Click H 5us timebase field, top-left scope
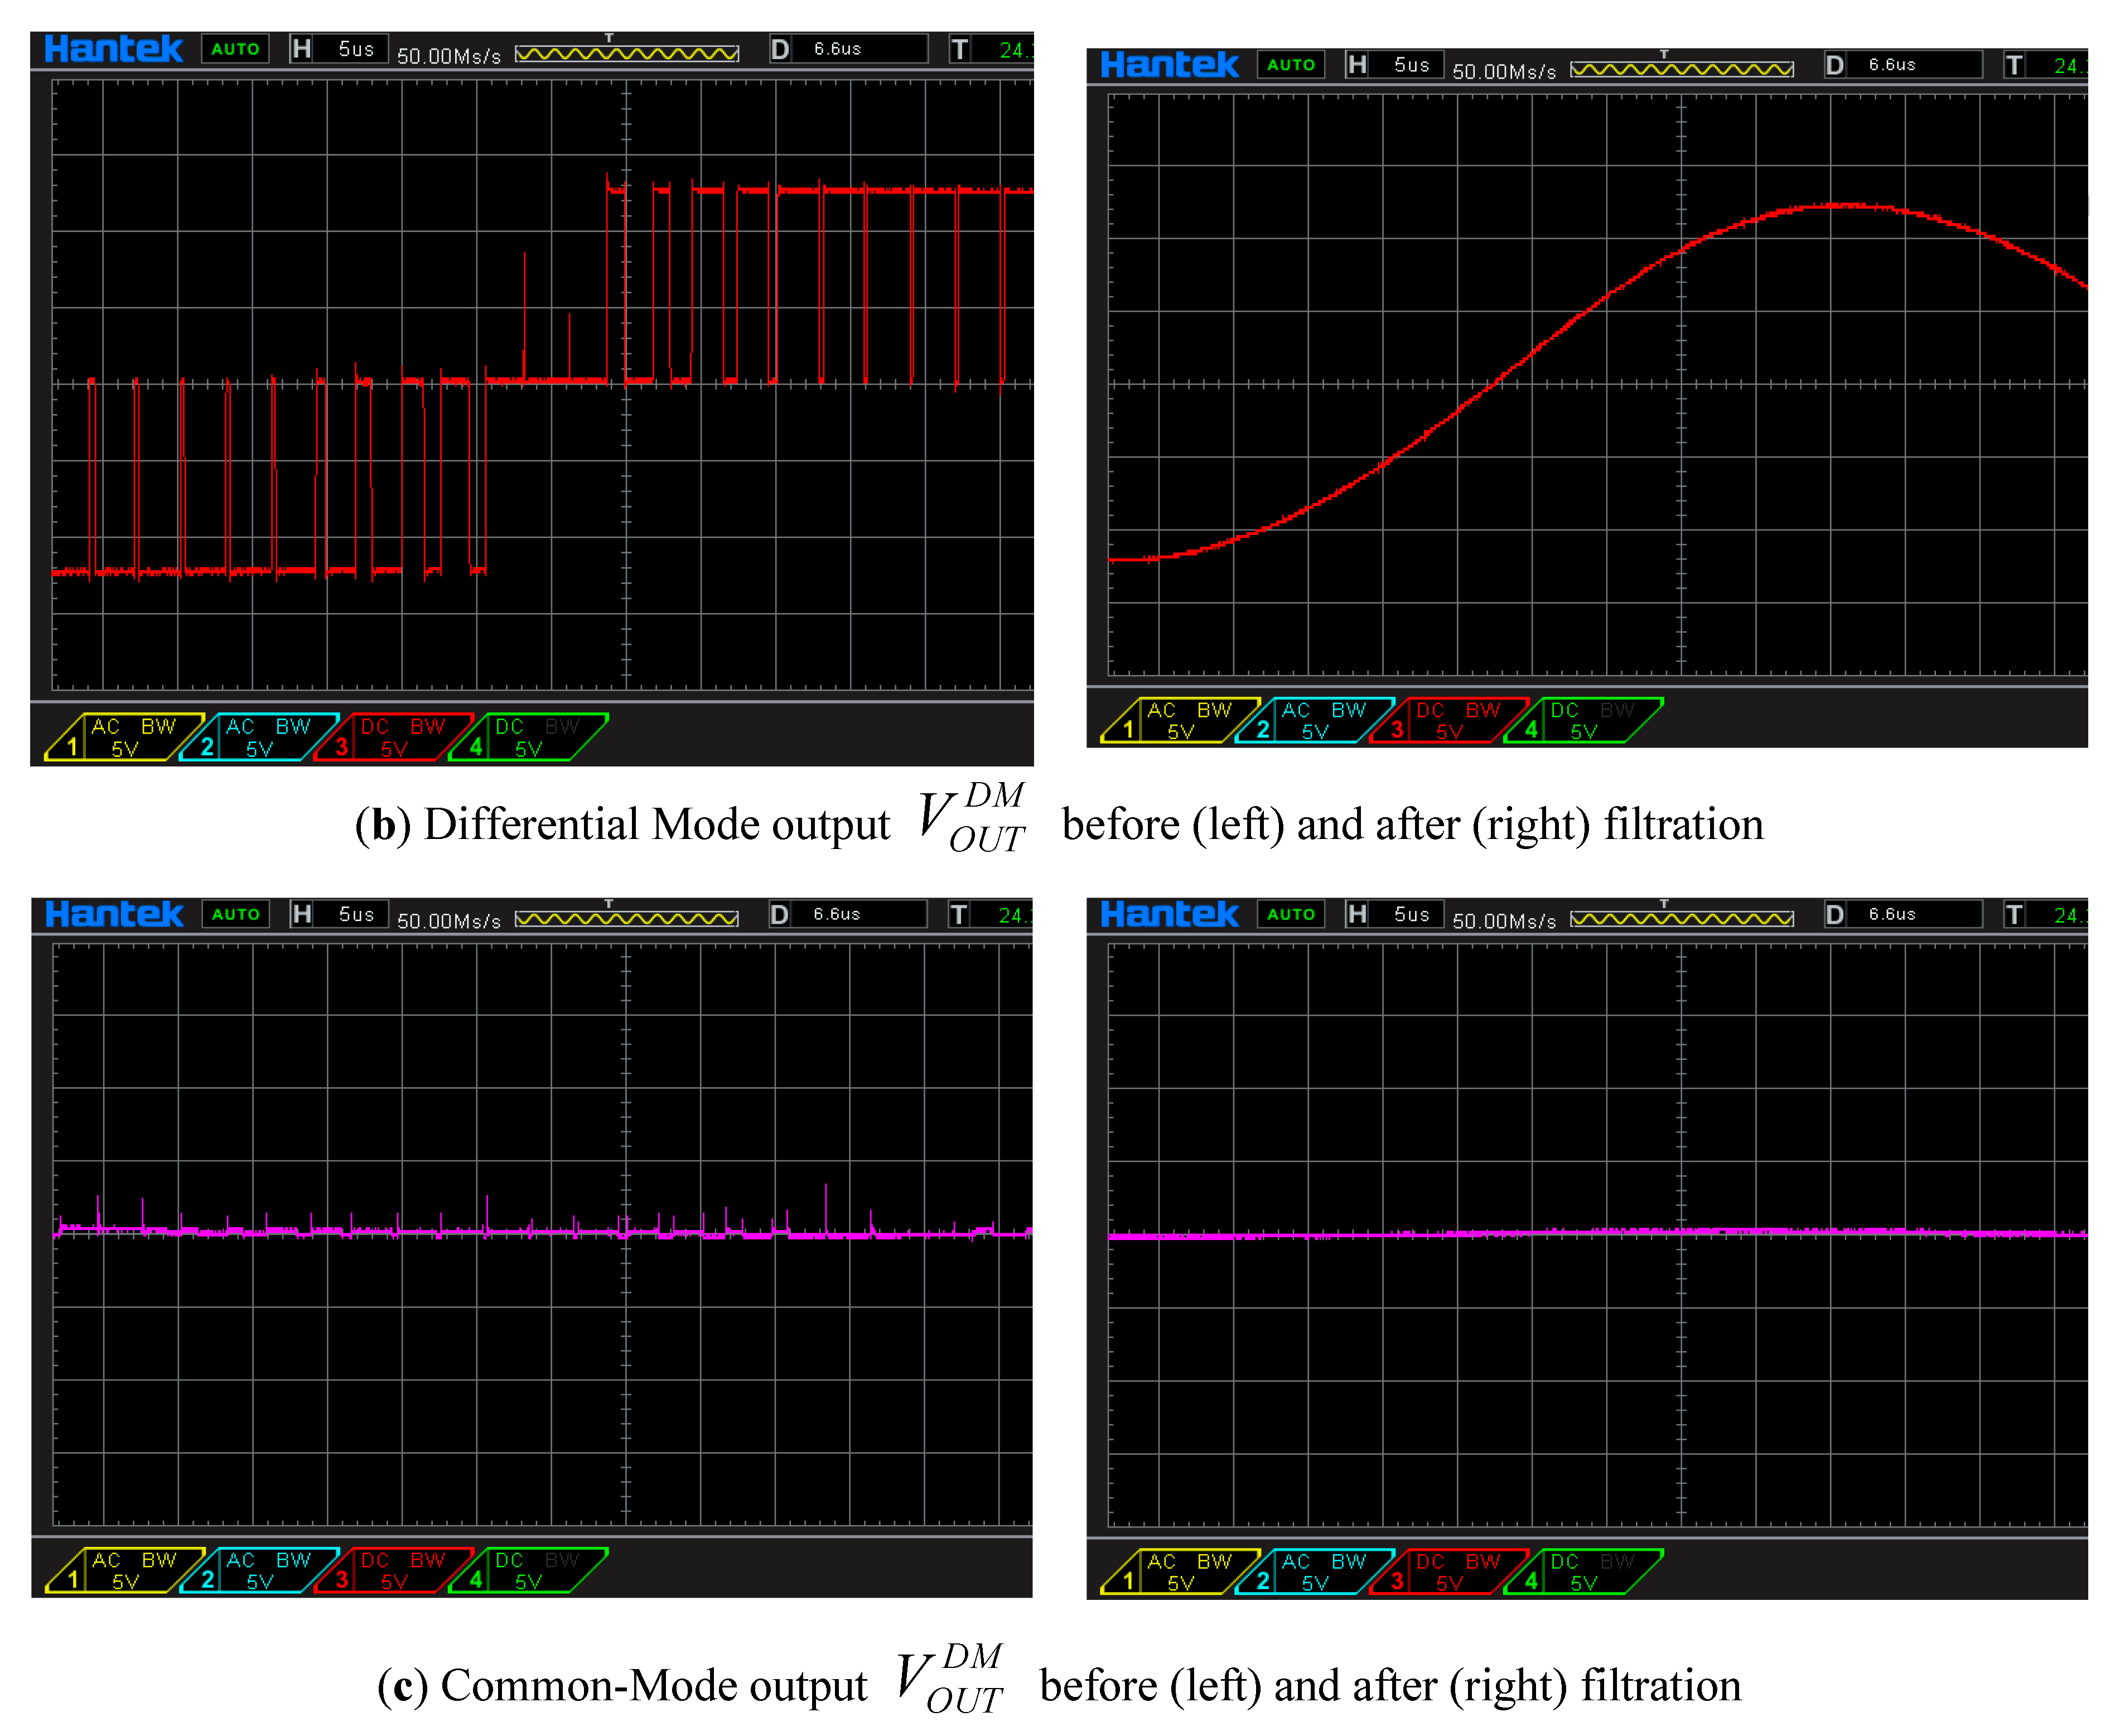Image resolution: width=2115 pixels, height=1736 pixels. [x=340, y=49]
